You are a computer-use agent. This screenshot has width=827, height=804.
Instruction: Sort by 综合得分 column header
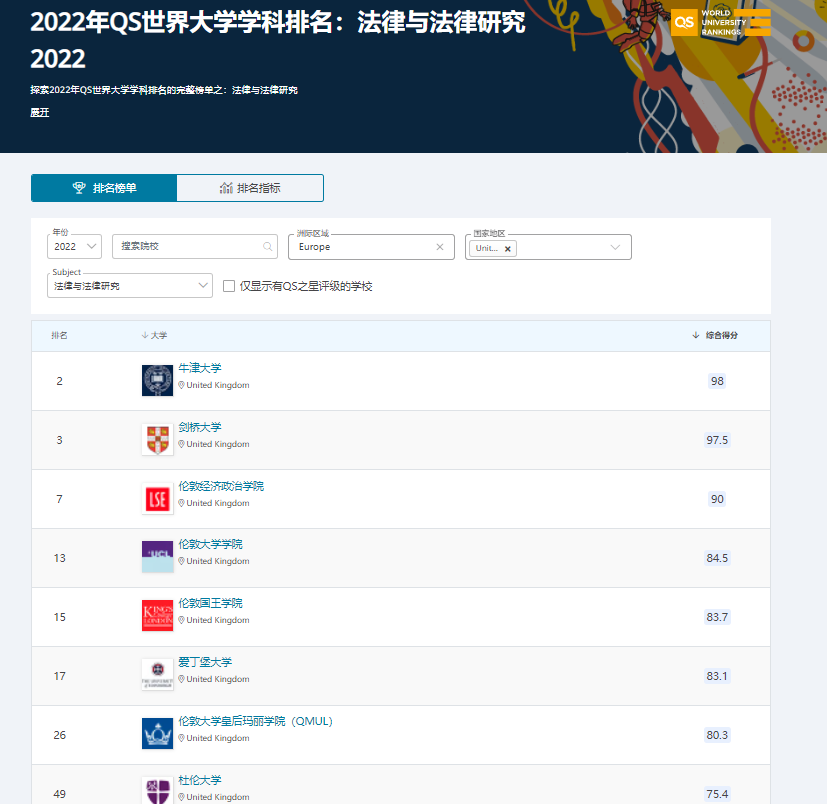pos(720,335)
